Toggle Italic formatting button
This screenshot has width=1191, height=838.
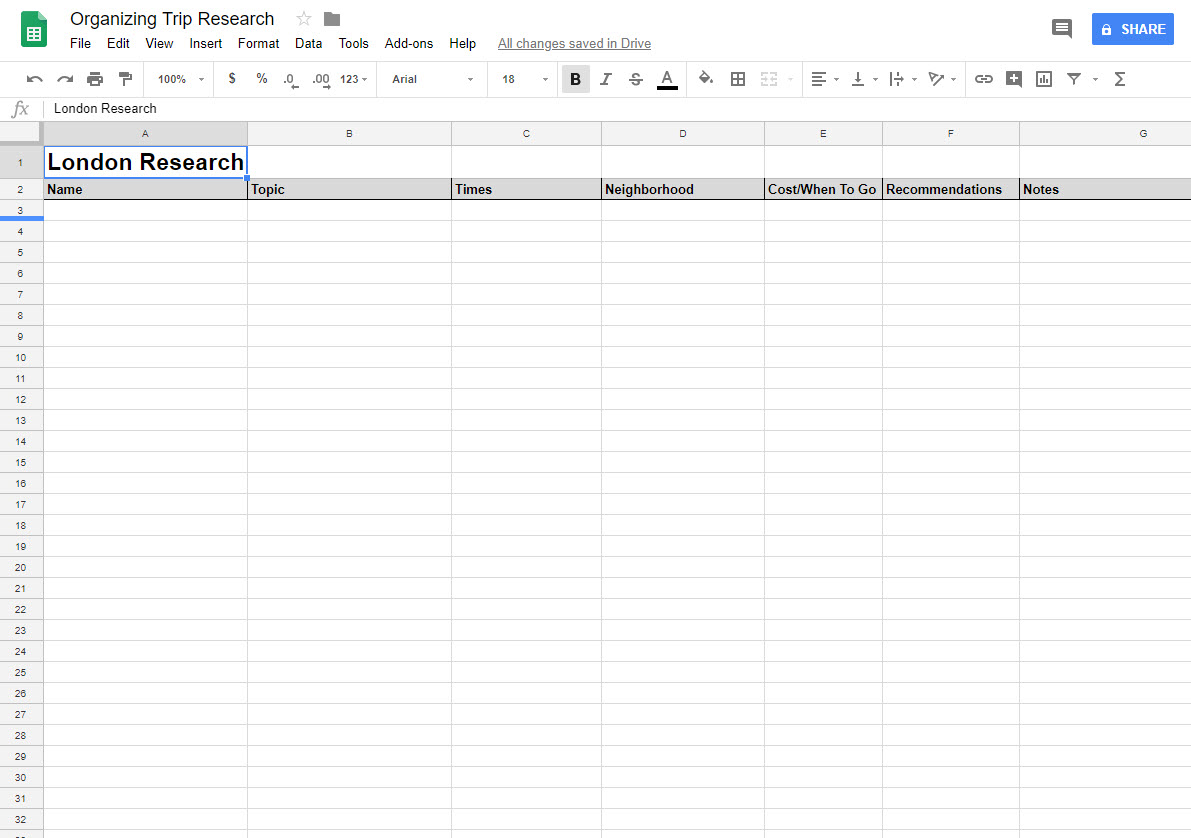(x=605, y=79)
